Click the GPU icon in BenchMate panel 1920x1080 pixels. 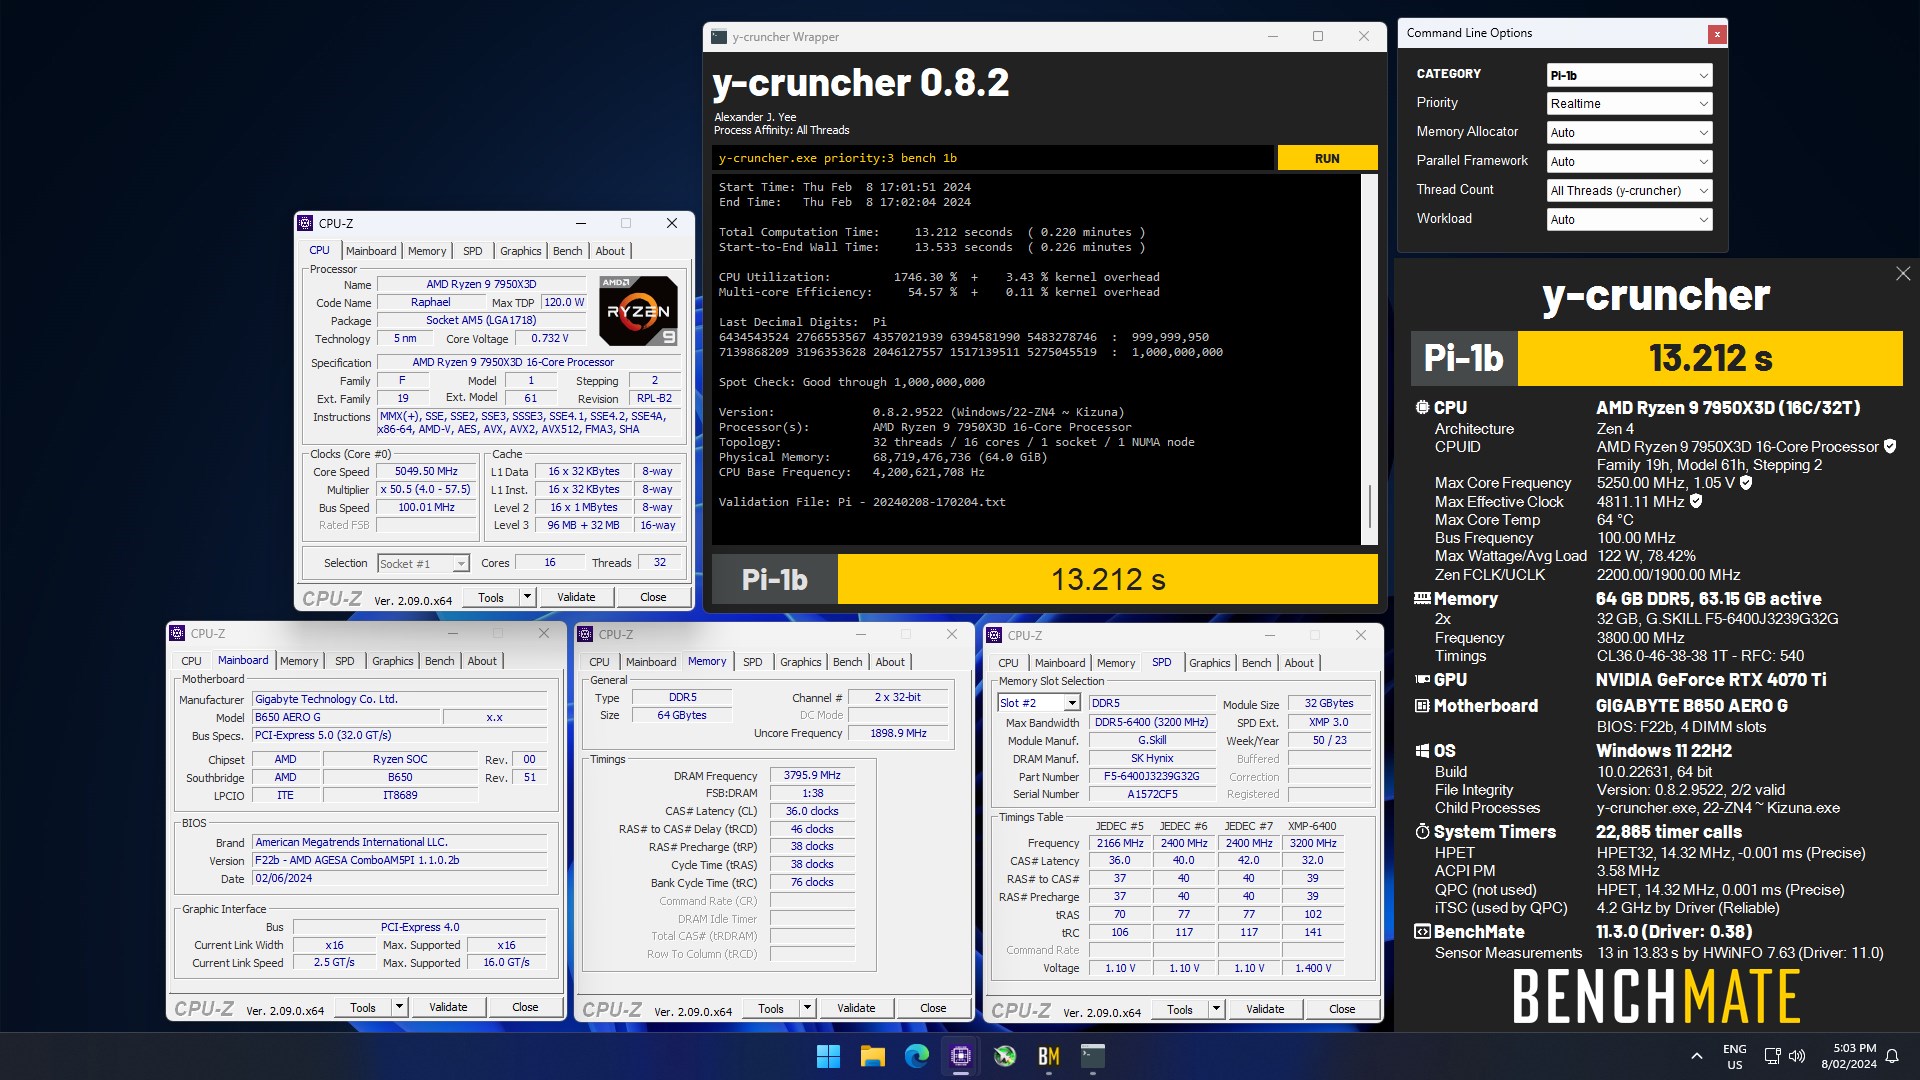1422,680
